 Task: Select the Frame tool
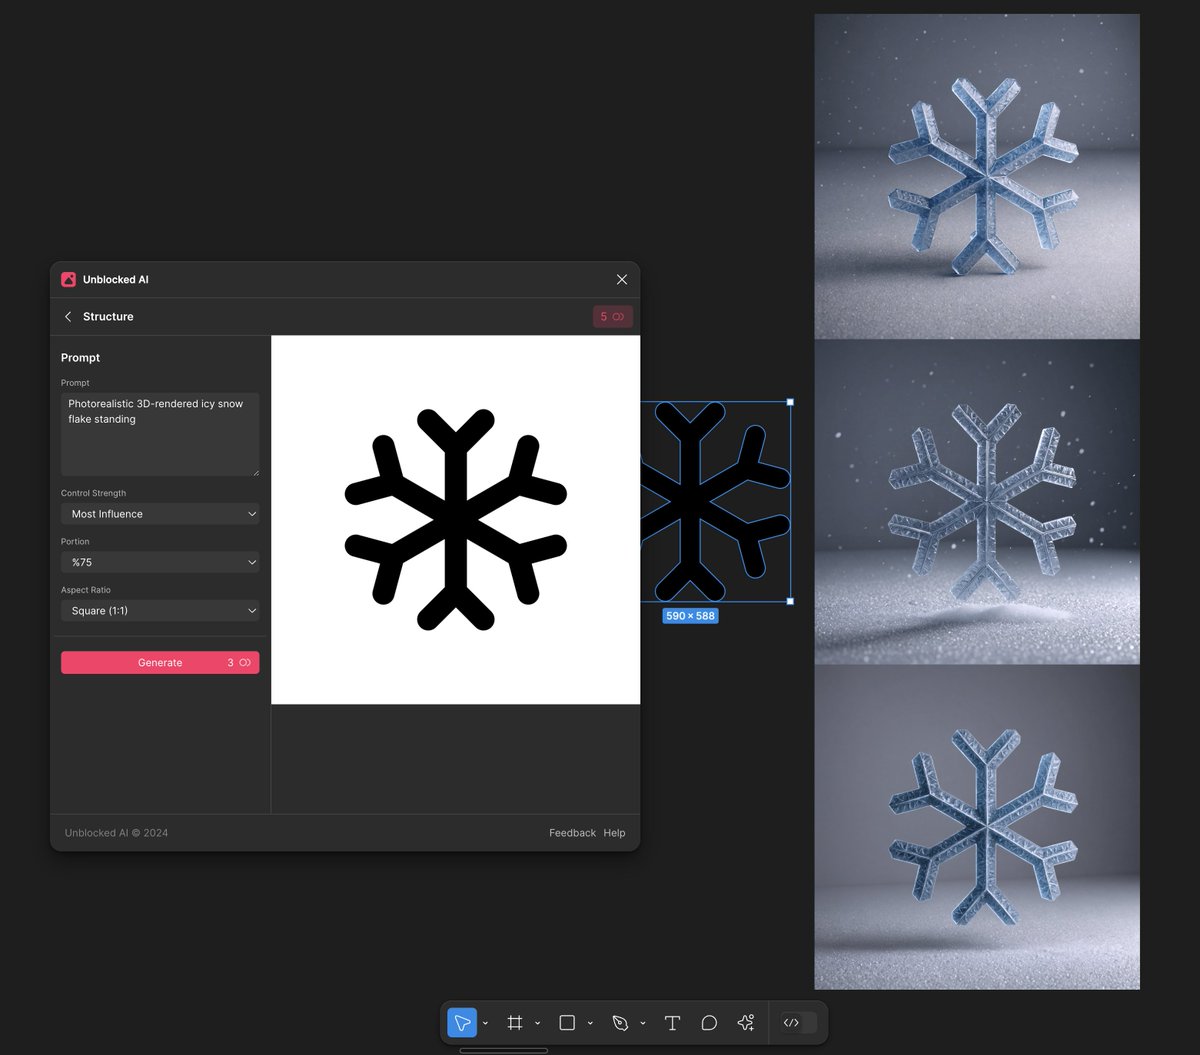click(x=515, y=1023)
